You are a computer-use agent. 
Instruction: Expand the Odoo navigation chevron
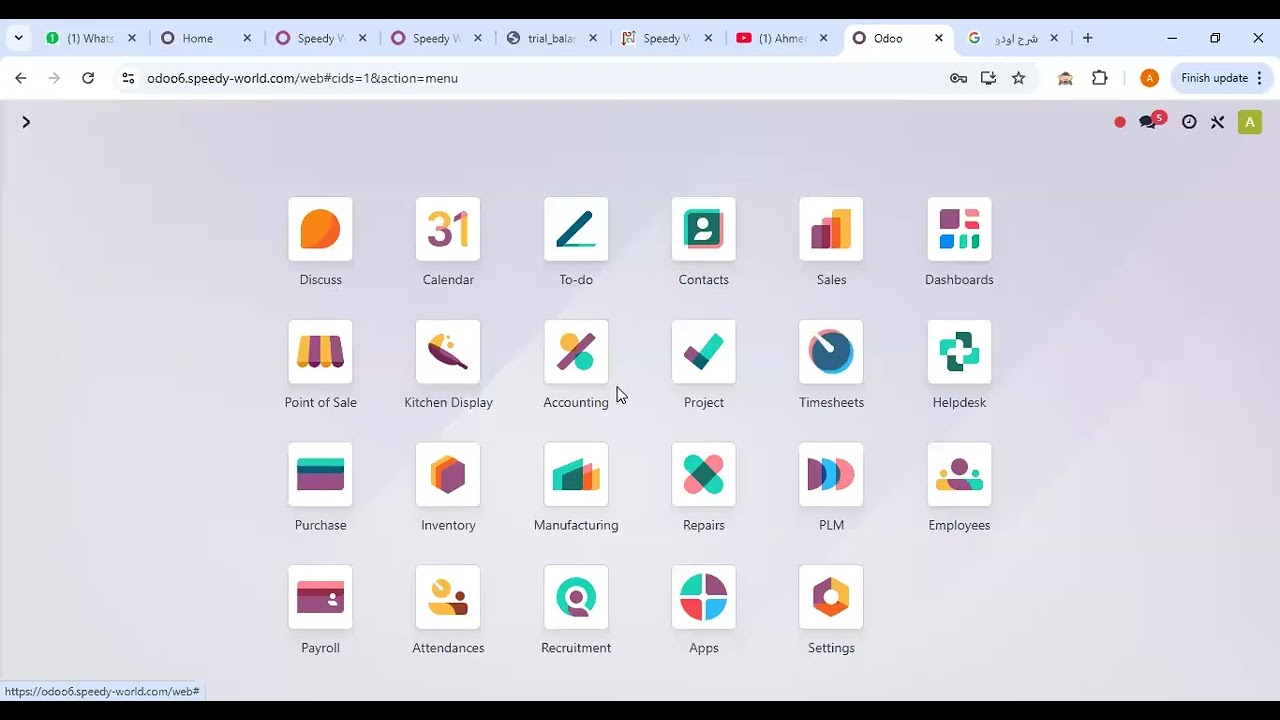click(26, 122)
